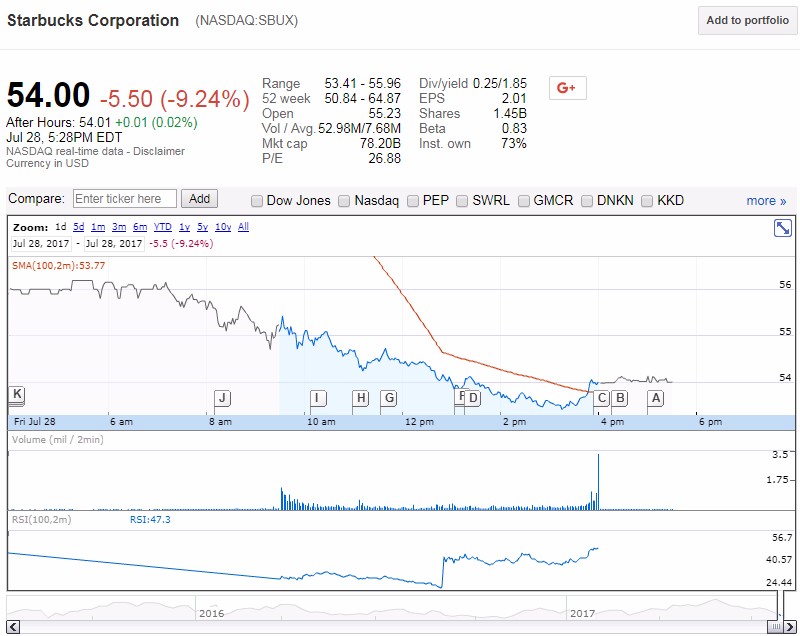Set chart zoom range to YTD
Viewport: 800px width, 636px height.
click(162, 227)
